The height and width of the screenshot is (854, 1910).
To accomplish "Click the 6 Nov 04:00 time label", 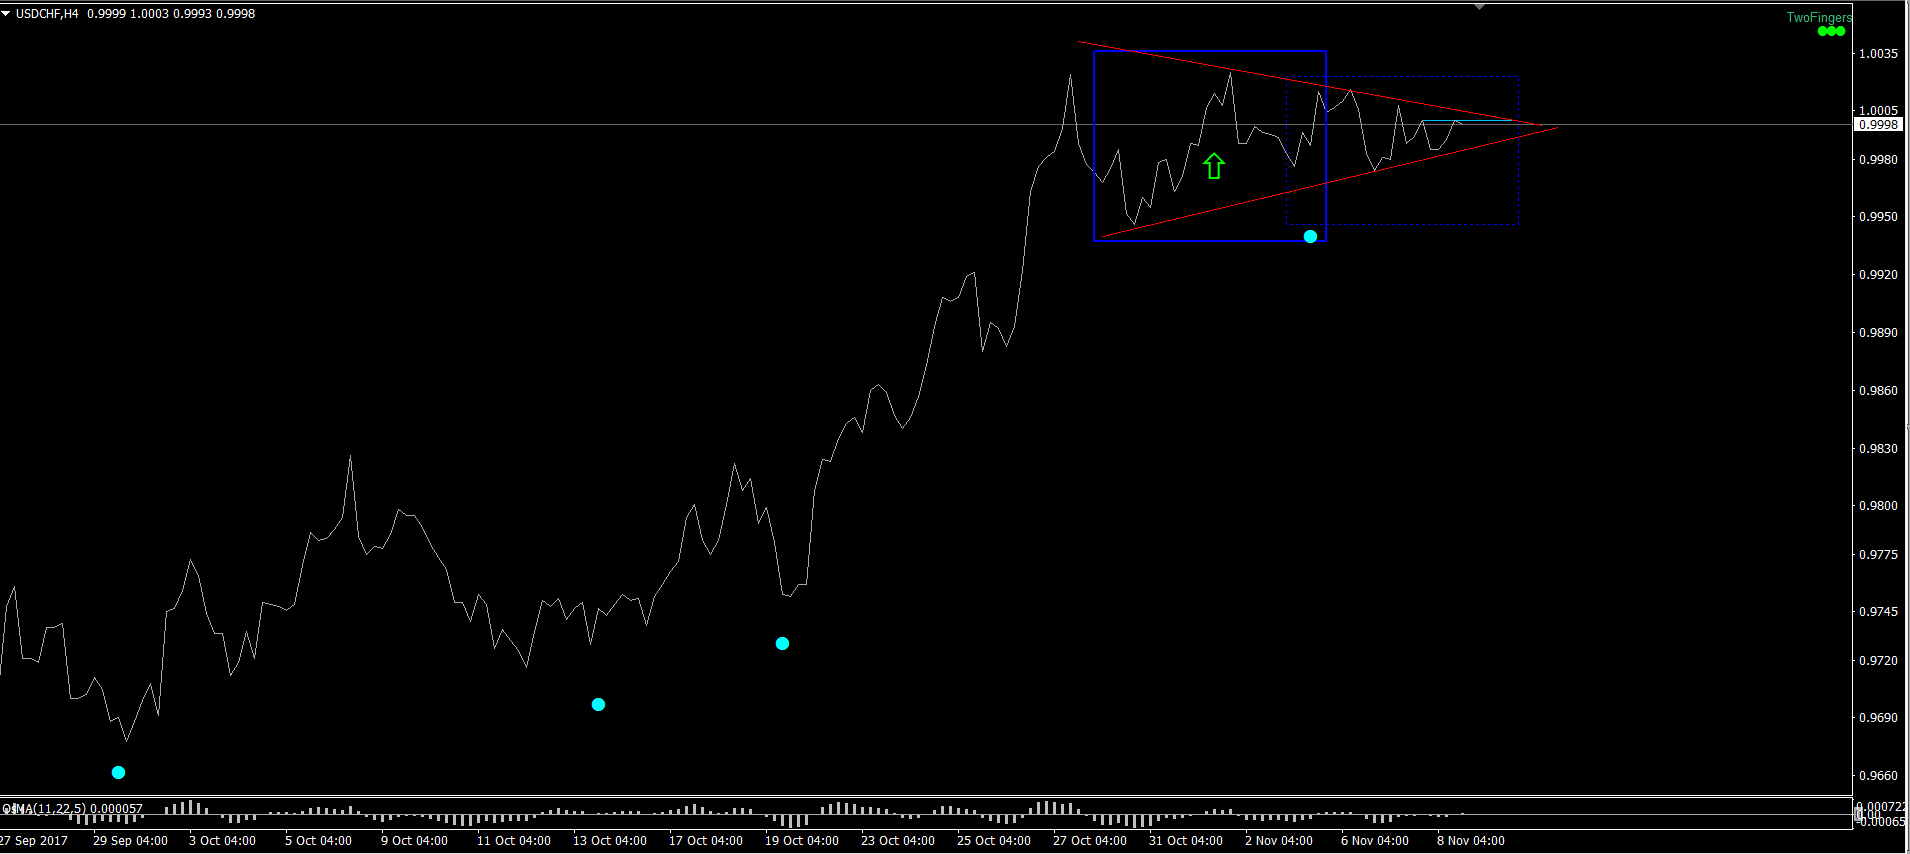I will (x=1374, y=841).
